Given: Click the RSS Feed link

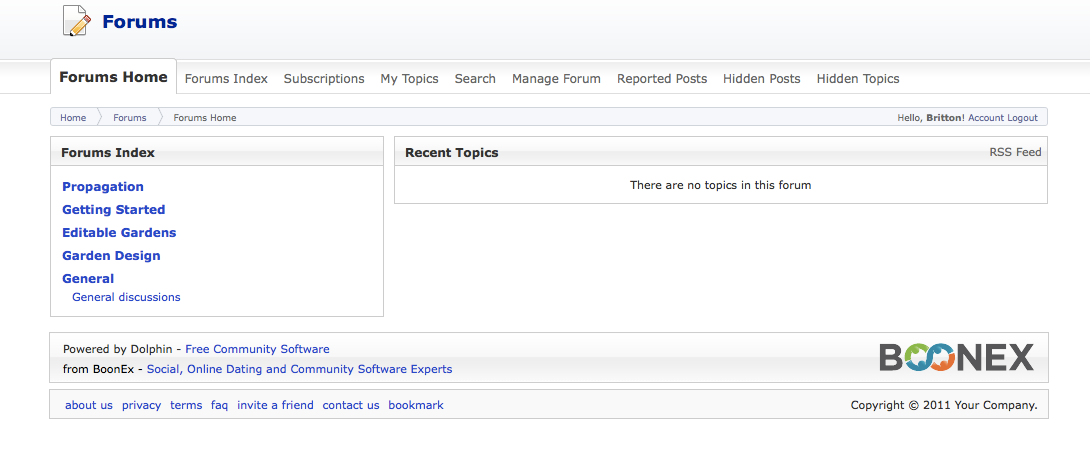Looking at the screenshot, I should click(x=1015, y=153).
